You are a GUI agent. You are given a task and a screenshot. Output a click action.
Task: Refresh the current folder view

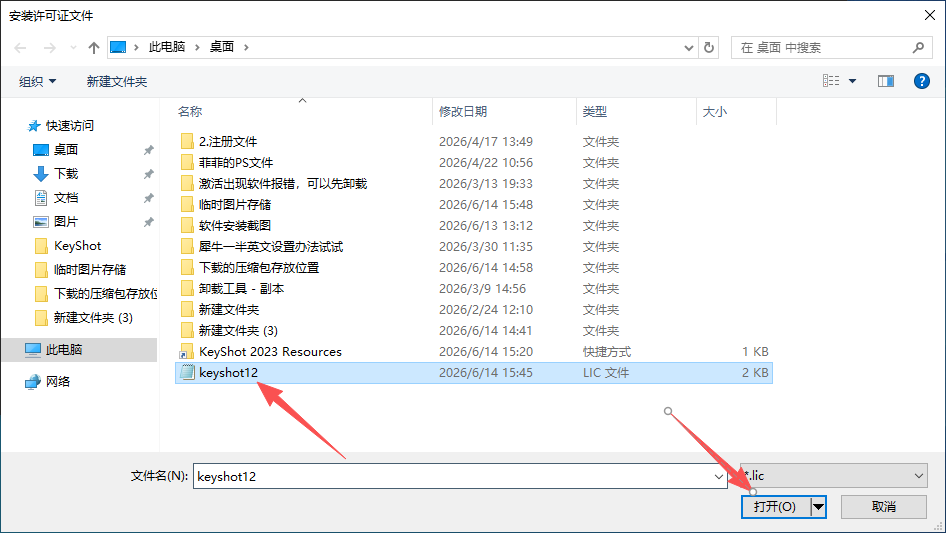coord(709,47)
